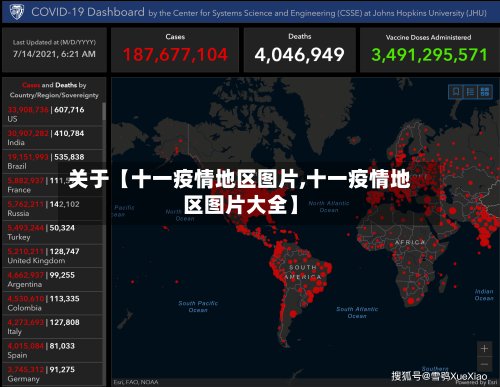Viewport: 500px width, 387px height.
Task: Click the Johns Hopkins shield logo
Action: coord(16,12)
